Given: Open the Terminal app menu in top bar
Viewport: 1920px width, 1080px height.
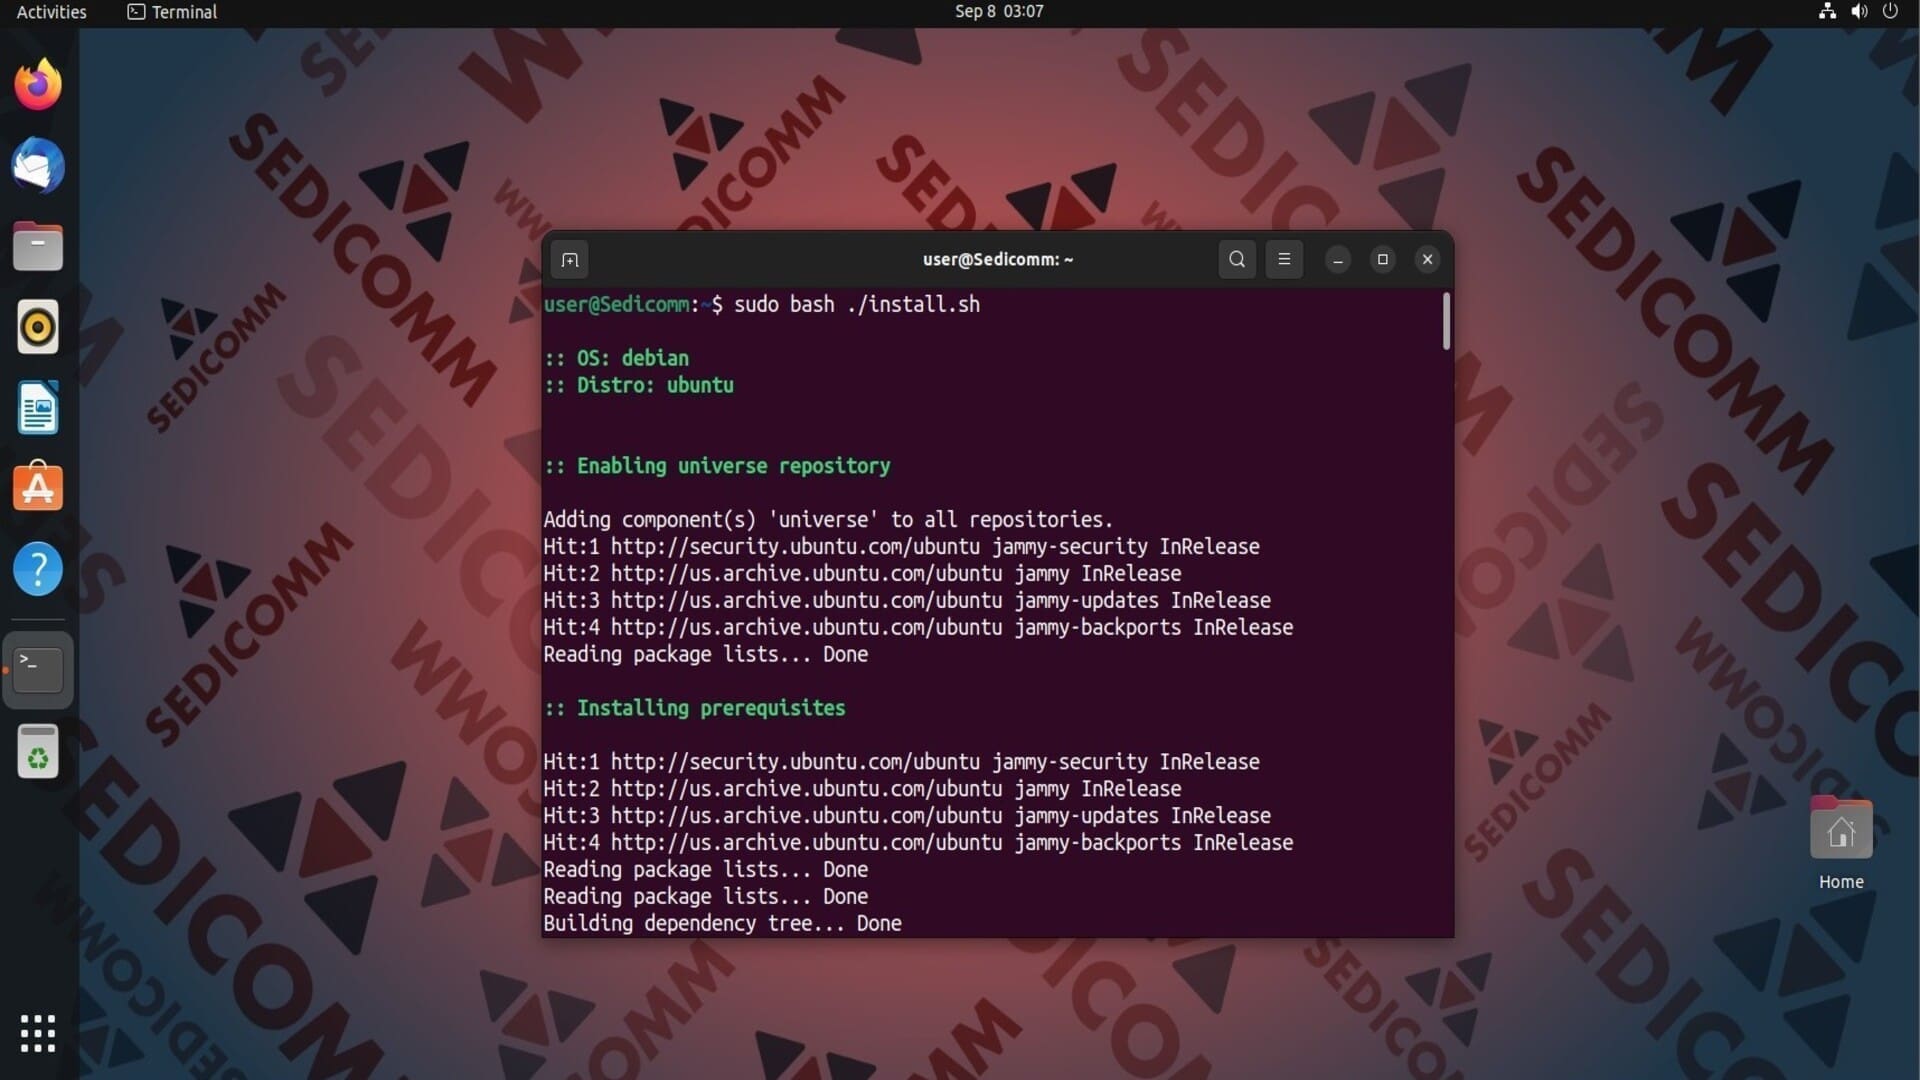Looking at the screenshot, I should [x=172, y=12].
